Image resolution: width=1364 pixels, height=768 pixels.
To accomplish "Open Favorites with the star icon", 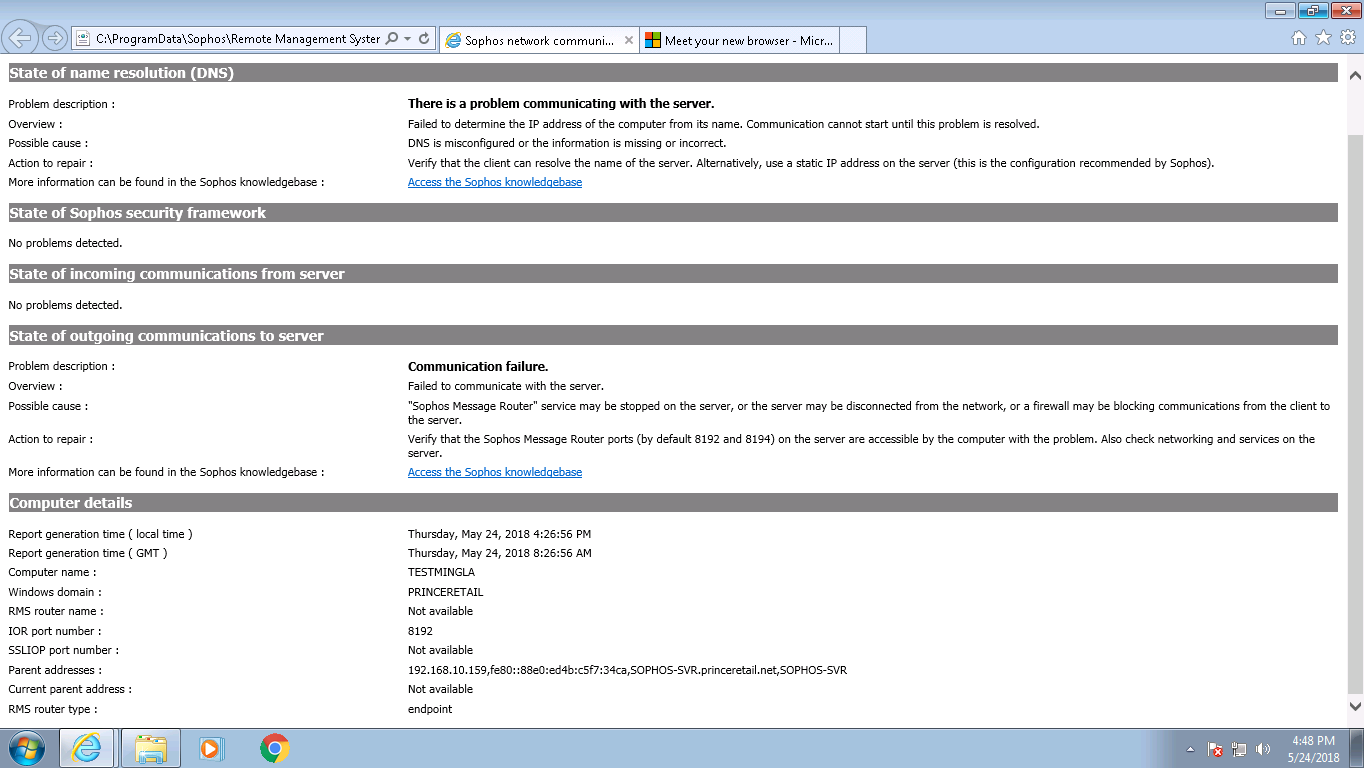I will [1323, 38].
